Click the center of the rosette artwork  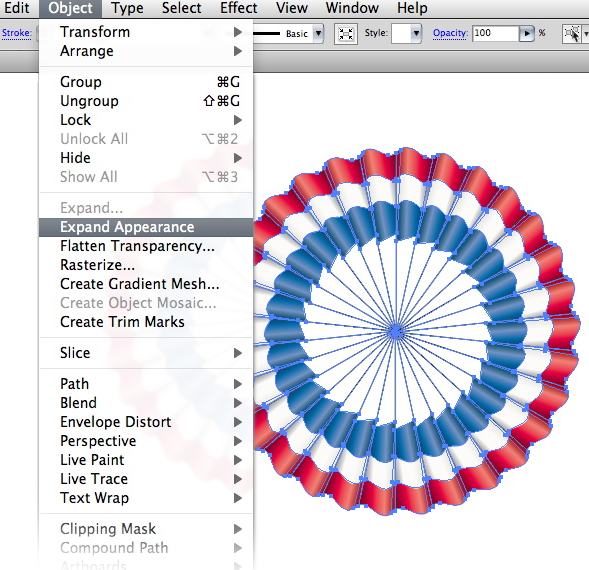395,332
